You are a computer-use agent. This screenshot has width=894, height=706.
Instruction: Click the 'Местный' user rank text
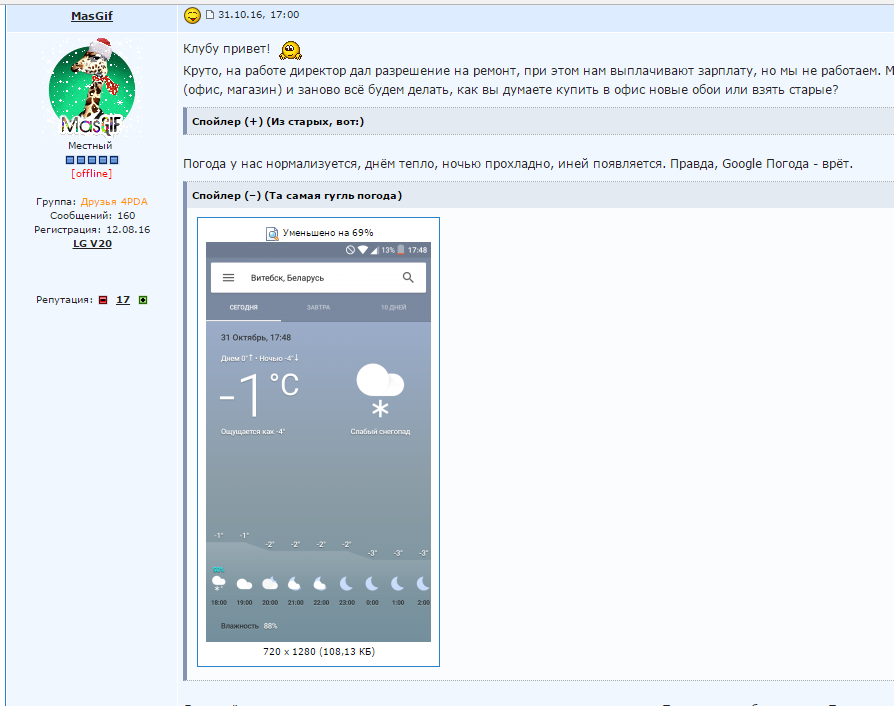tap(90, 146)
